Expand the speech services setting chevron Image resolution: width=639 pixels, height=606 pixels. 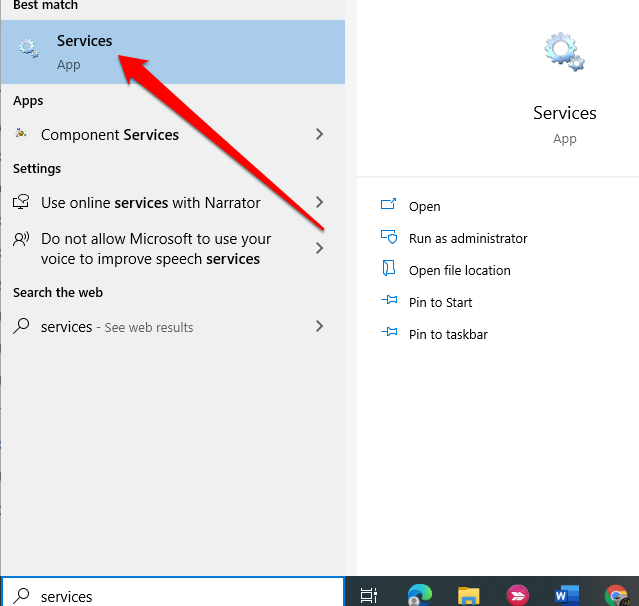(319, 248)
